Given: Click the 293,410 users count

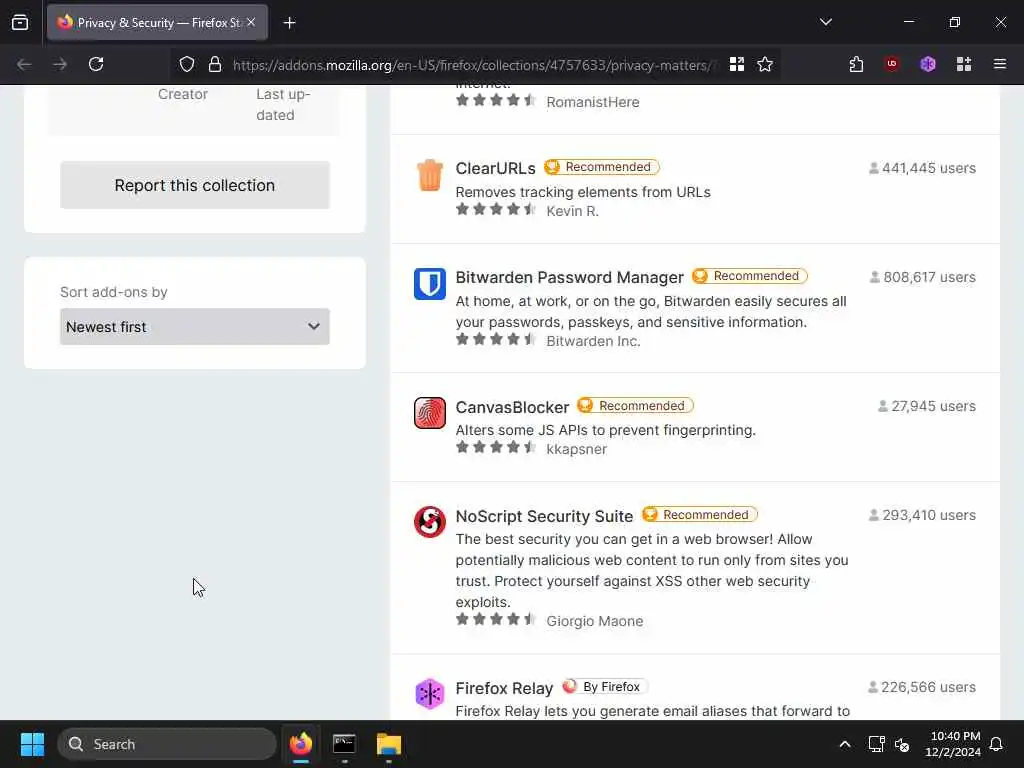Looking at the screenshot, I should pyautogui.click(x=922, y=515).
